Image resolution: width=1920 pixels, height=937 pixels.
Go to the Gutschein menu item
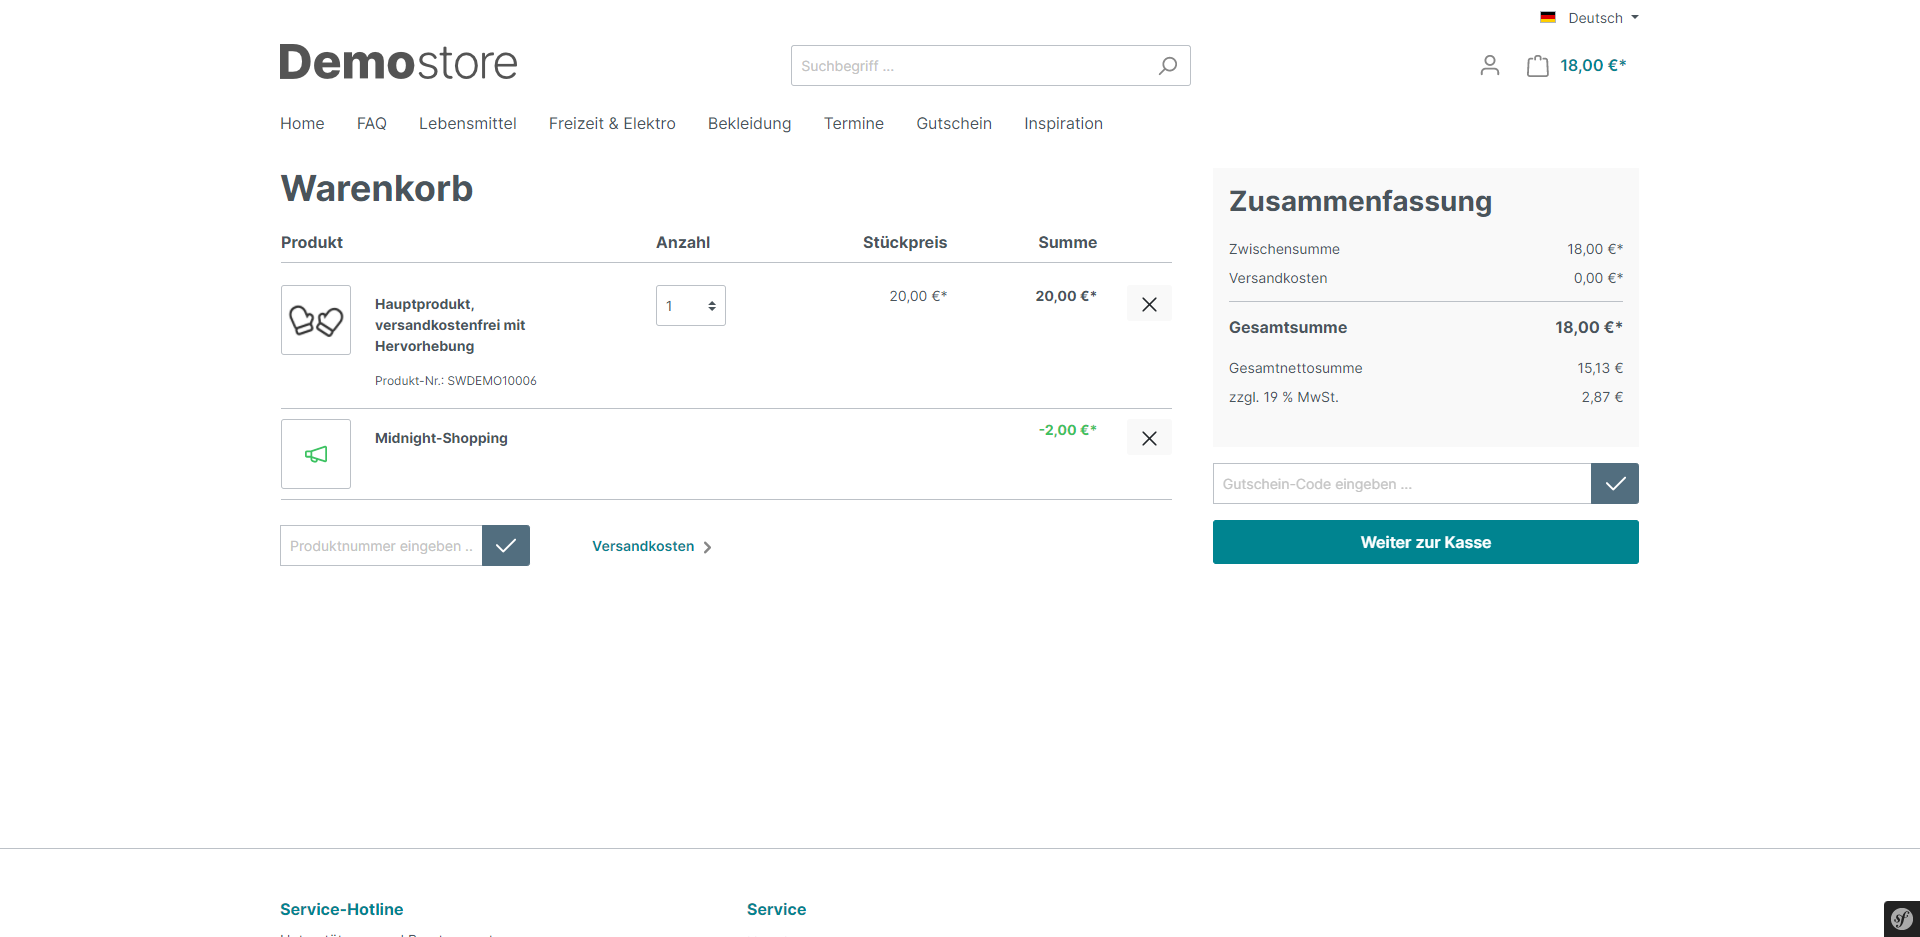coord(954,124)
